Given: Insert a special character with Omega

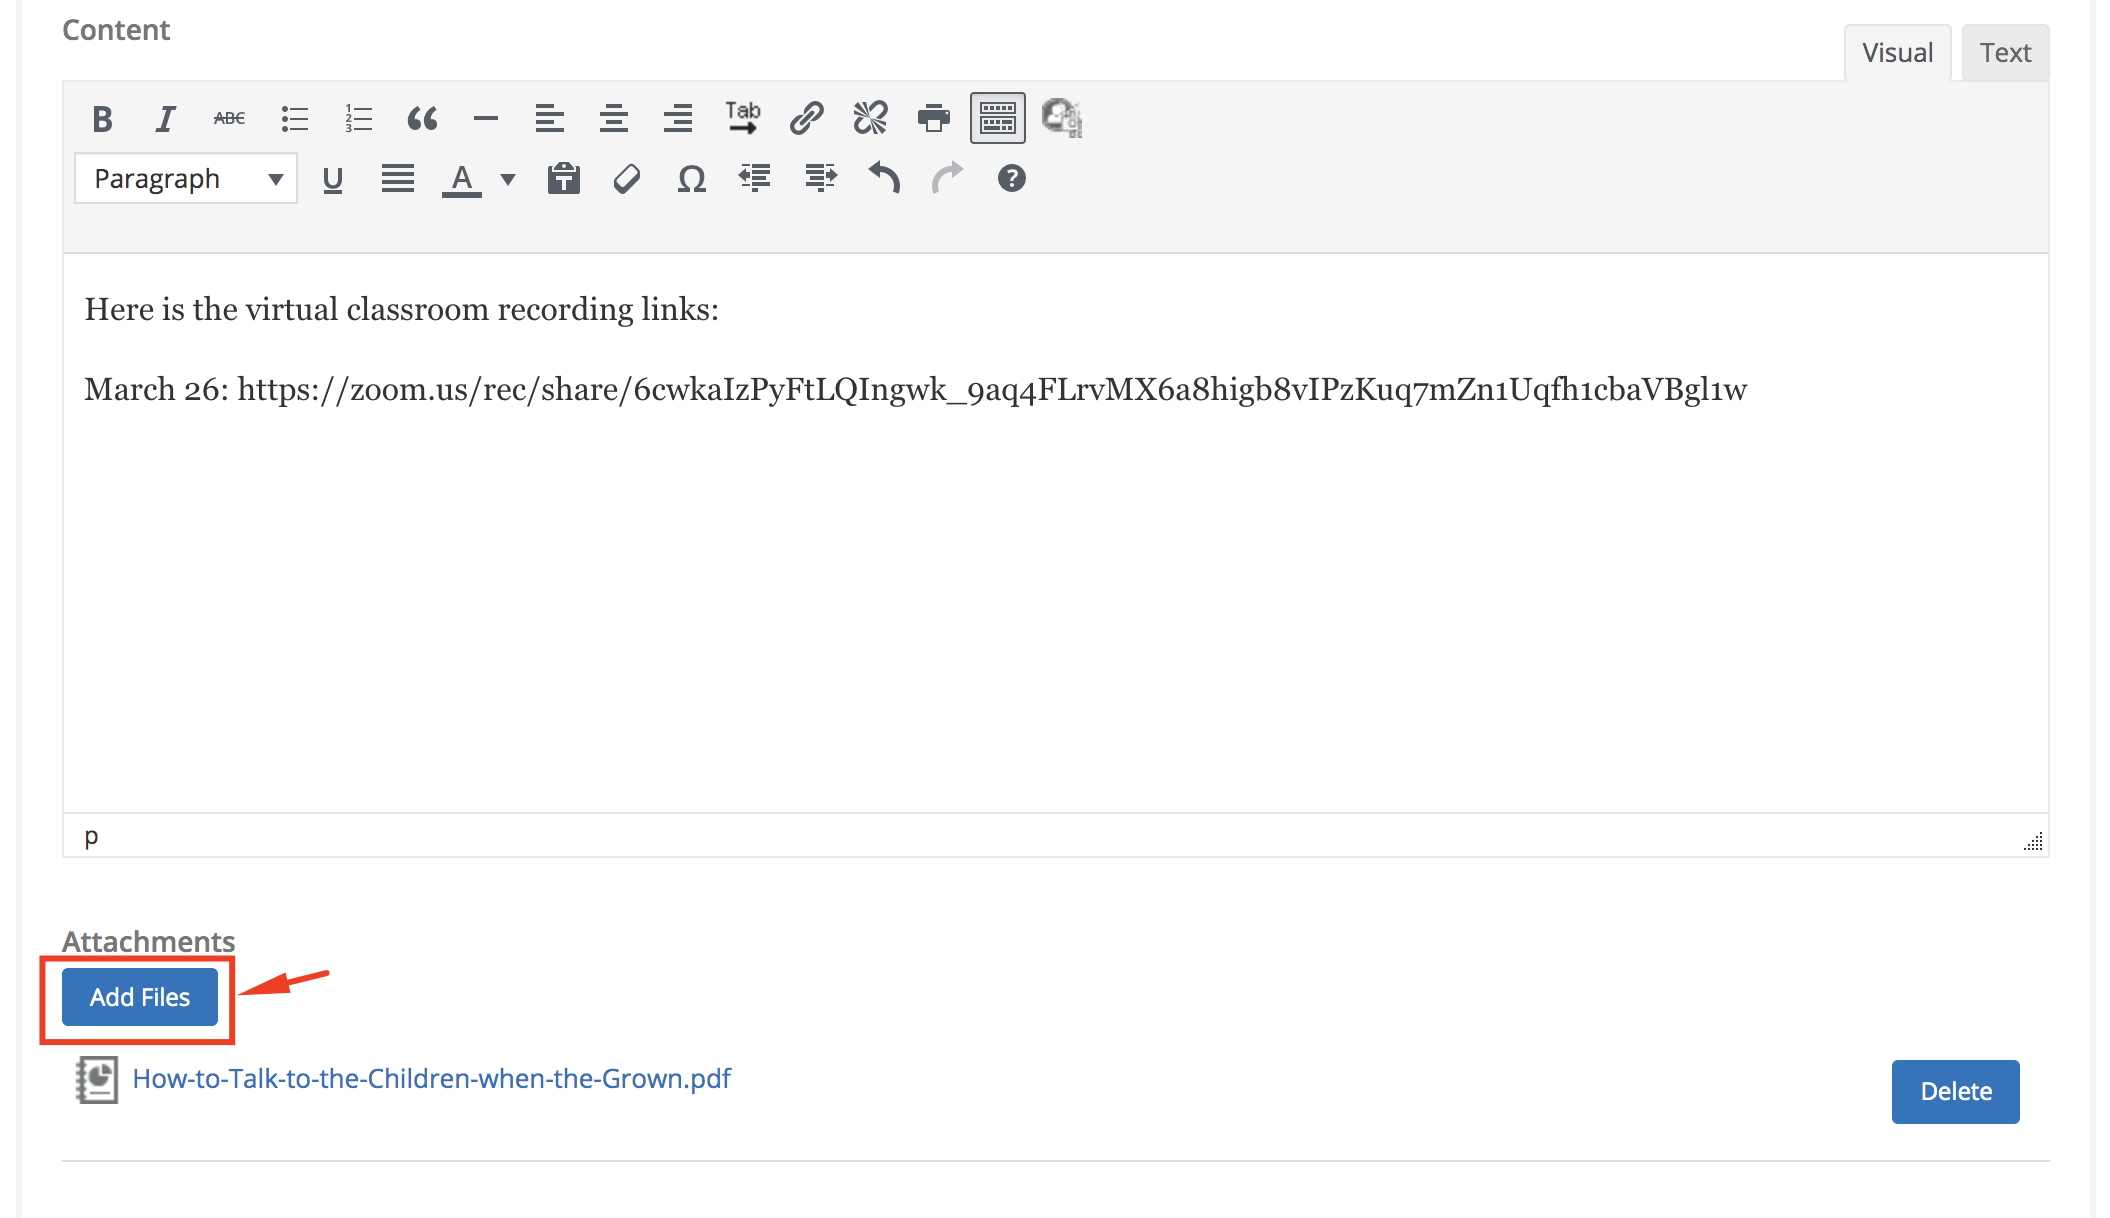Looking at the screenshot, I should [691, 179].
